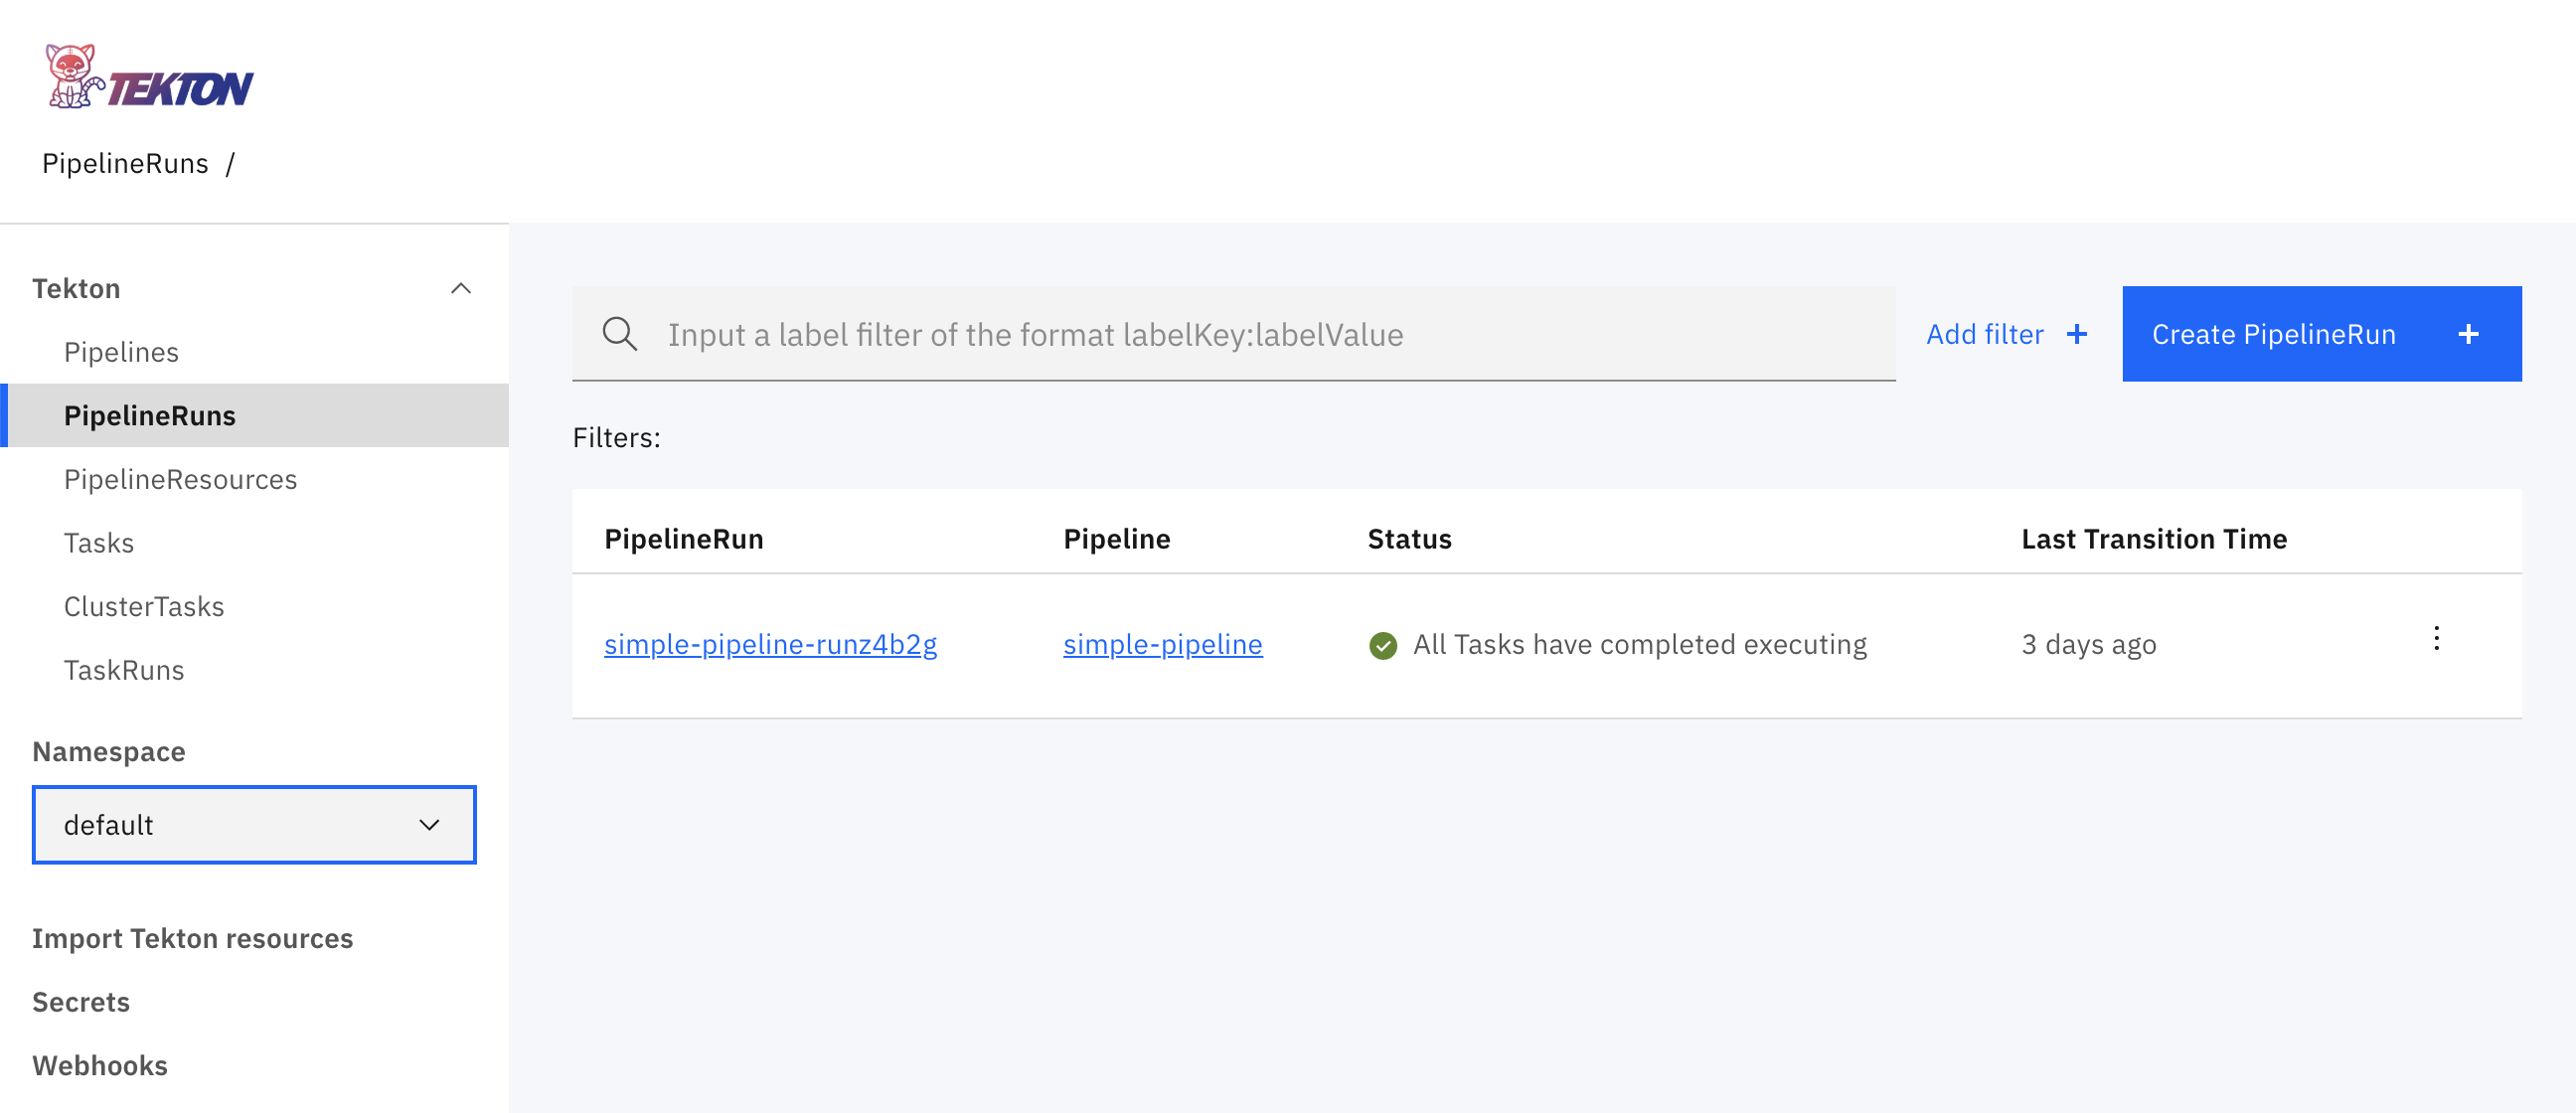Click the plus icon next to Add filter
Image resolution: width=2576 pixels, height=1113 pixels.
coord(2078,334)
